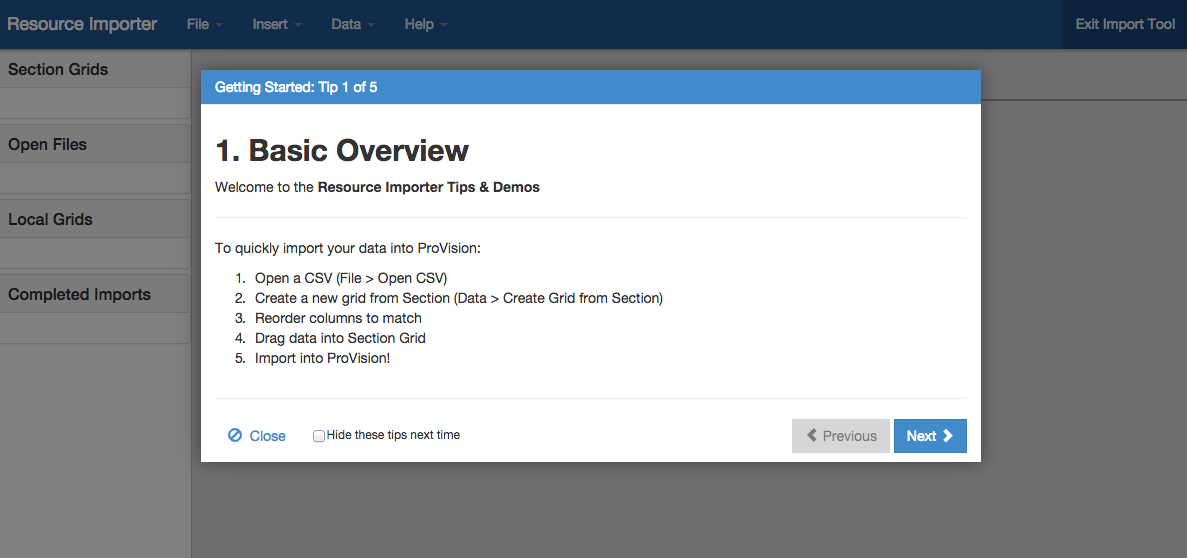Click the ban-circle icon beside Close

pos(235,436)
